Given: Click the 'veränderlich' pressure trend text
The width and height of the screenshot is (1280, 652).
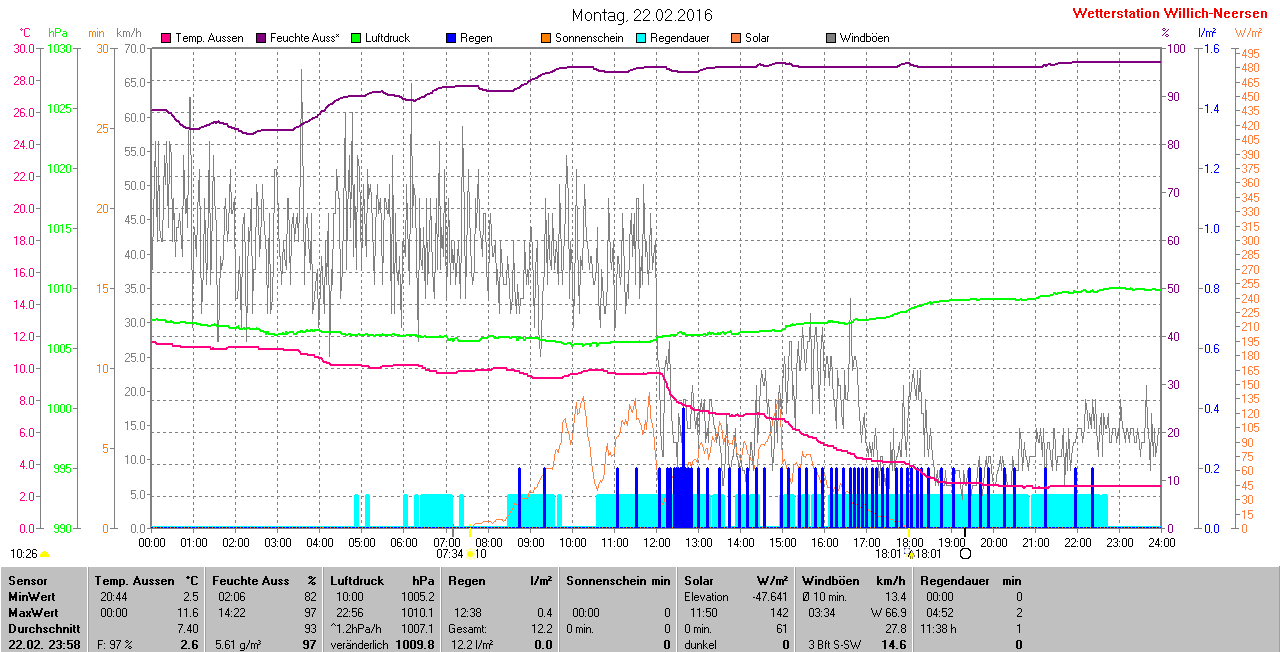Looking at the screenshot, I should 360,645.
